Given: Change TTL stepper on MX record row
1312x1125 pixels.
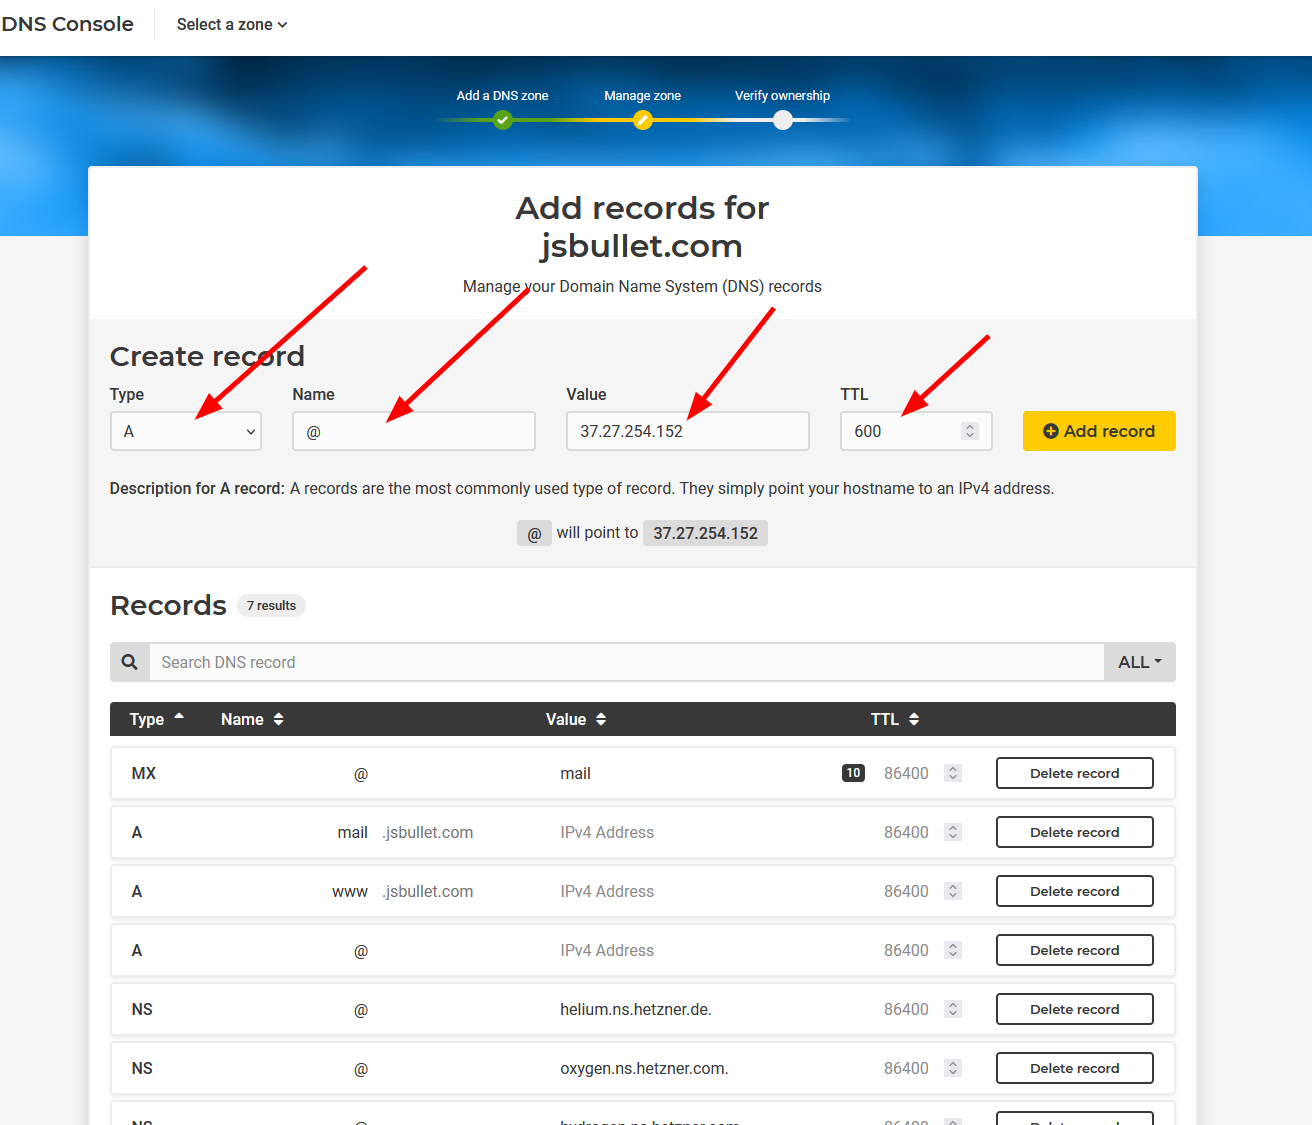Looking at the screenshot, I should pos(953,773).
